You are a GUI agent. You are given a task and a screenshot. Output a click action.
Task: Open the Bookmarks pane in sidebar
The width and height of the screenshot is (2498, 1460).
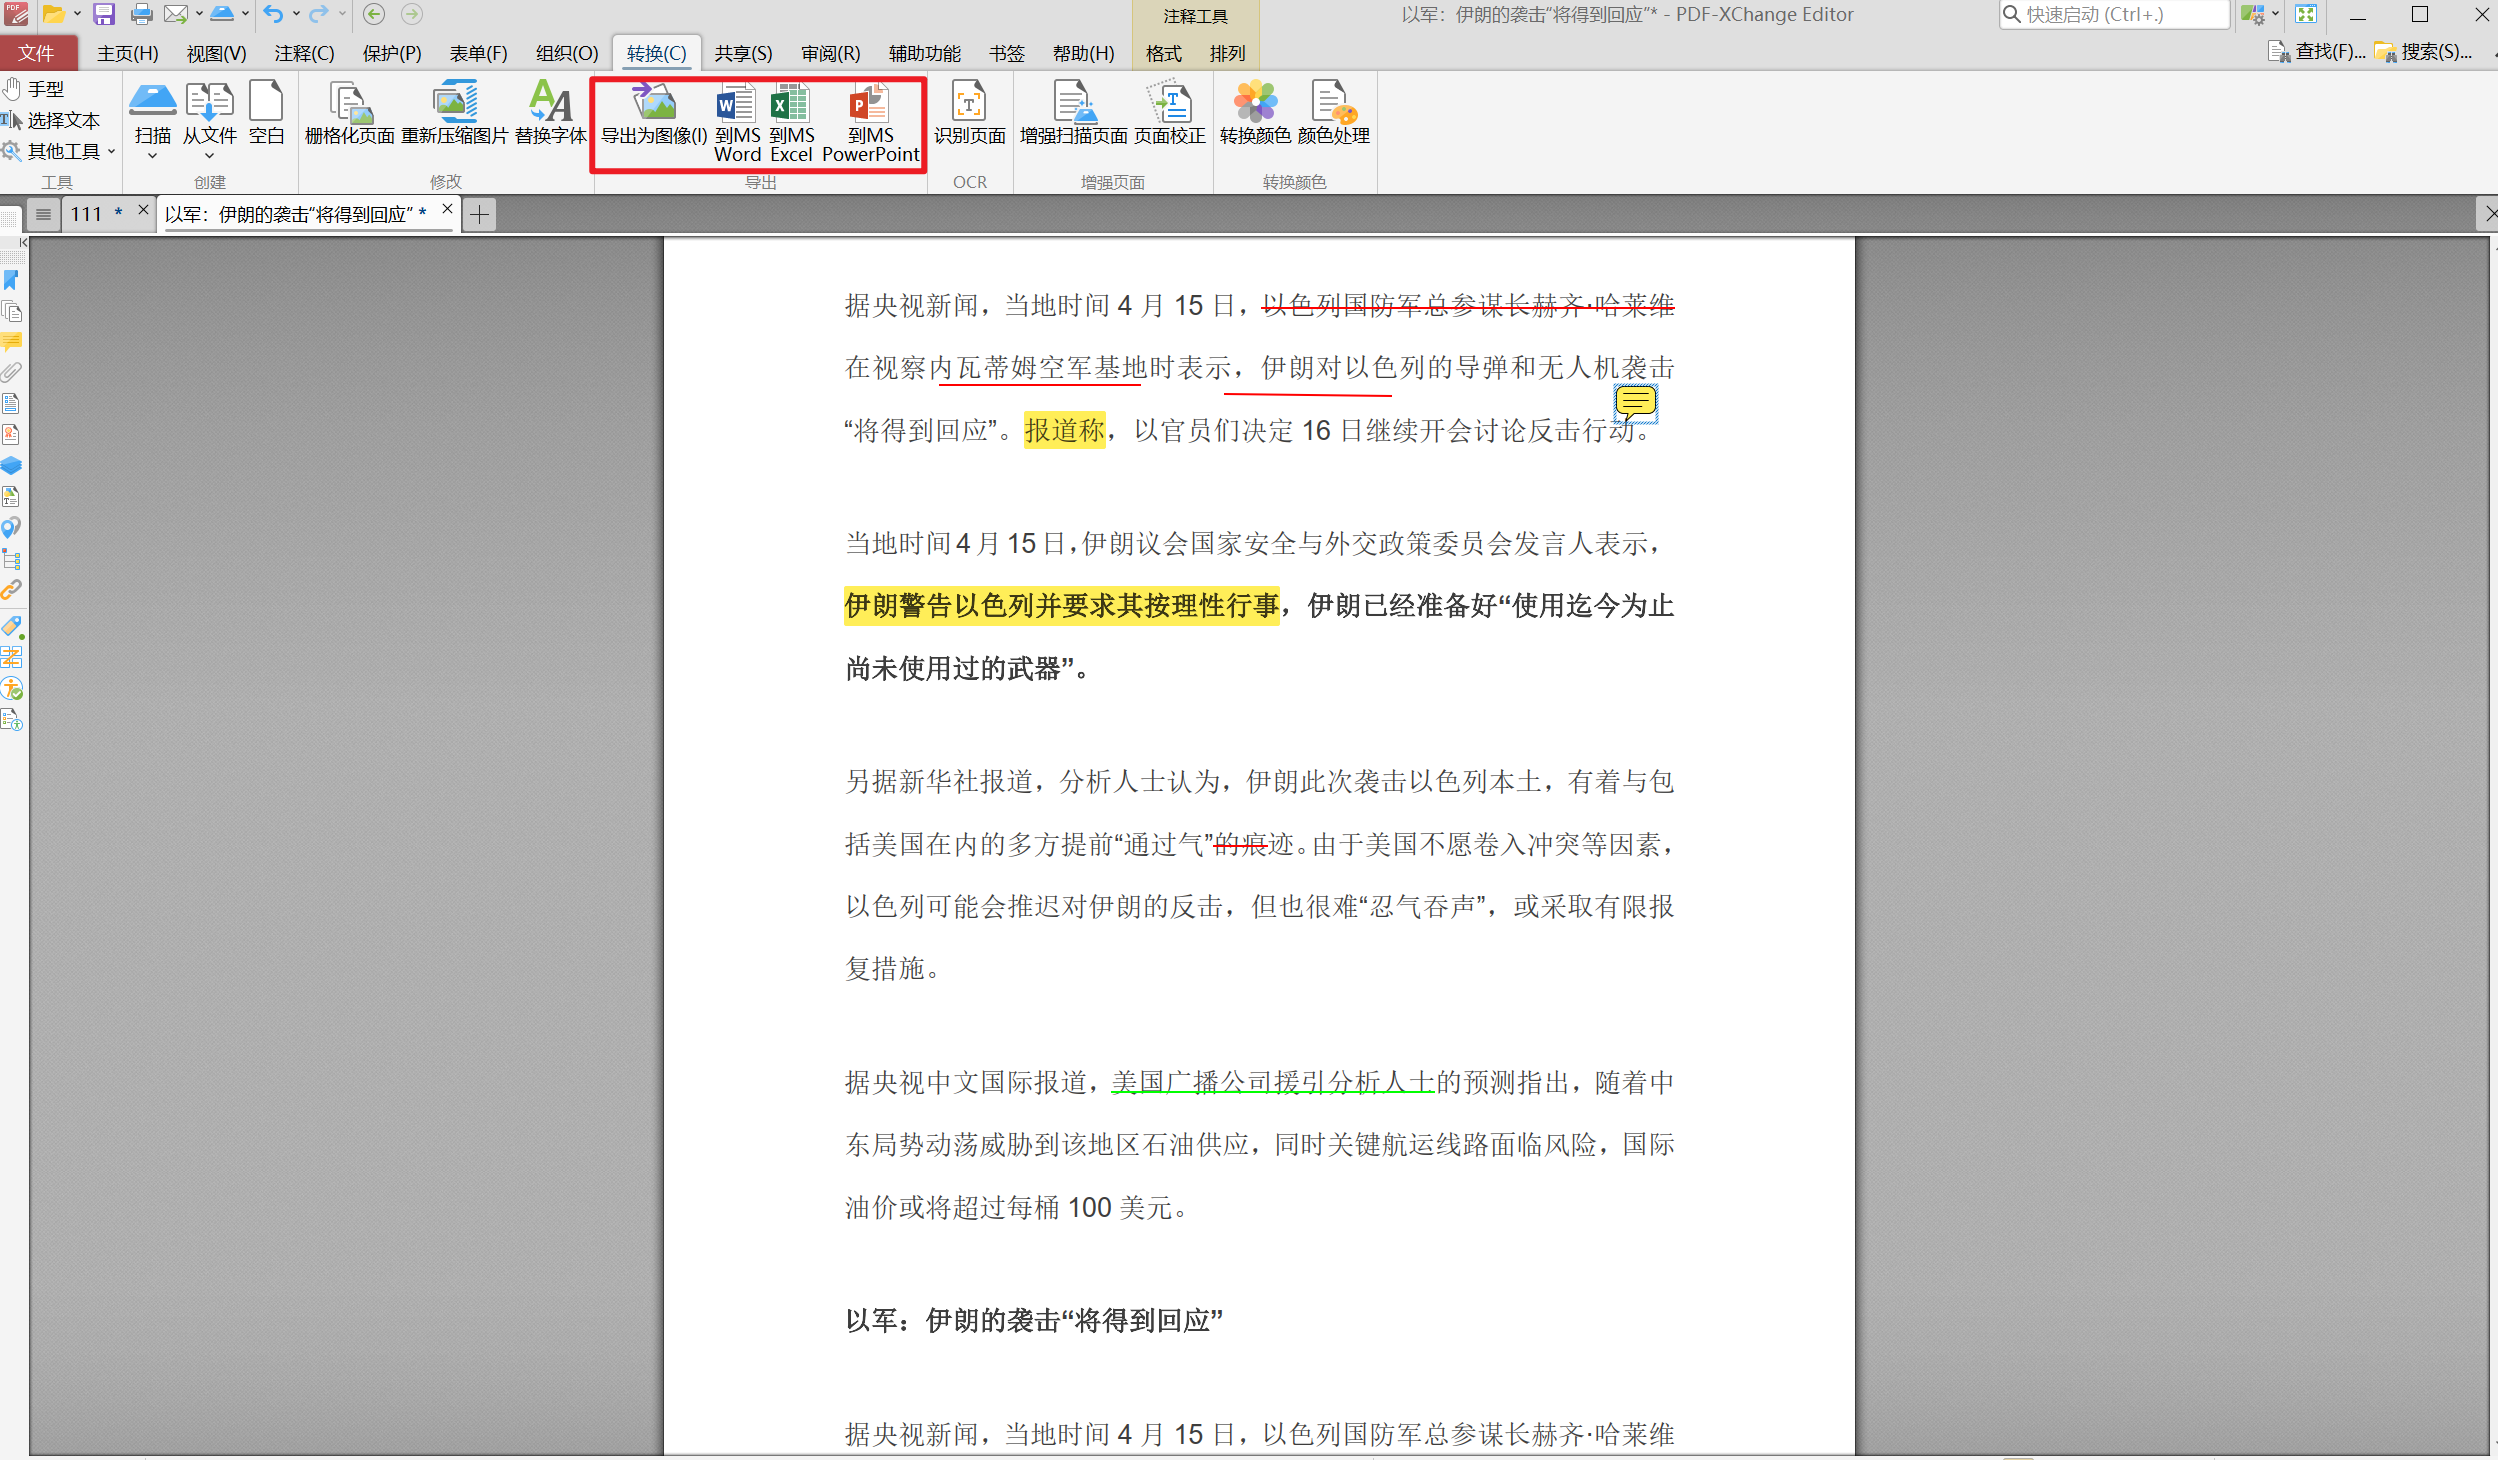[12, 280]
